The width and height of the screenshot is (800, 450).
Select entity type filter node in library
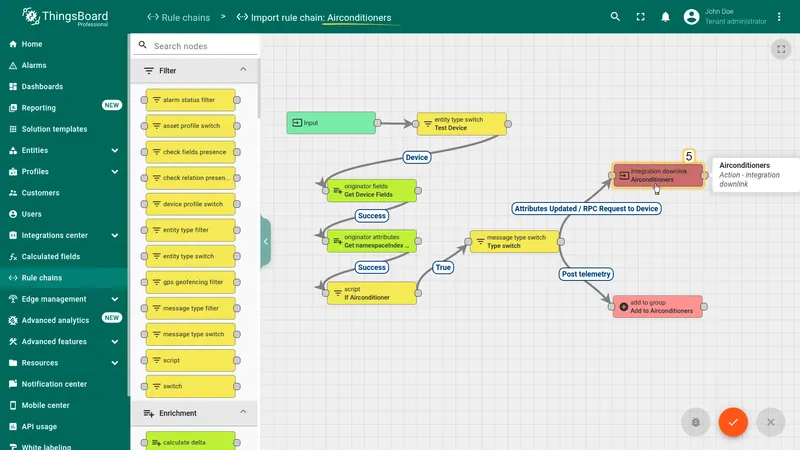coord(190,230)
